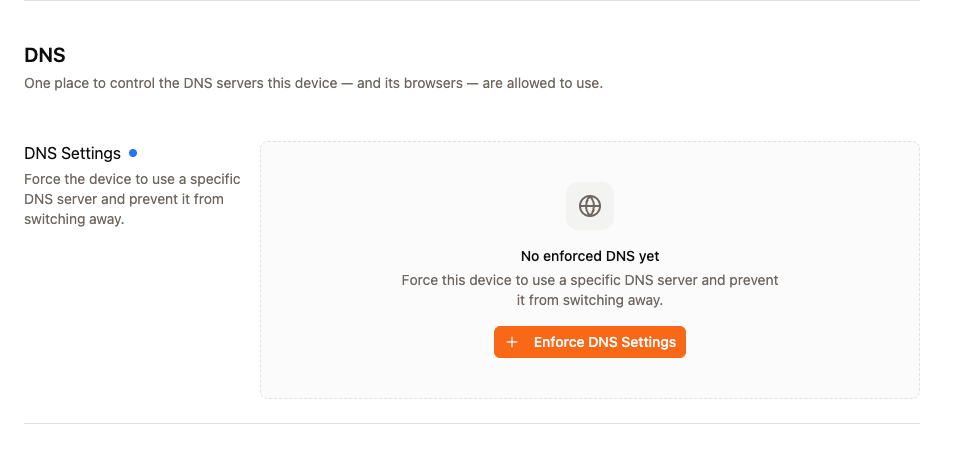Select the "Enforce DNS Settings" button text
965x449 pixels.
pyautogui.click(x=605, y=342)
